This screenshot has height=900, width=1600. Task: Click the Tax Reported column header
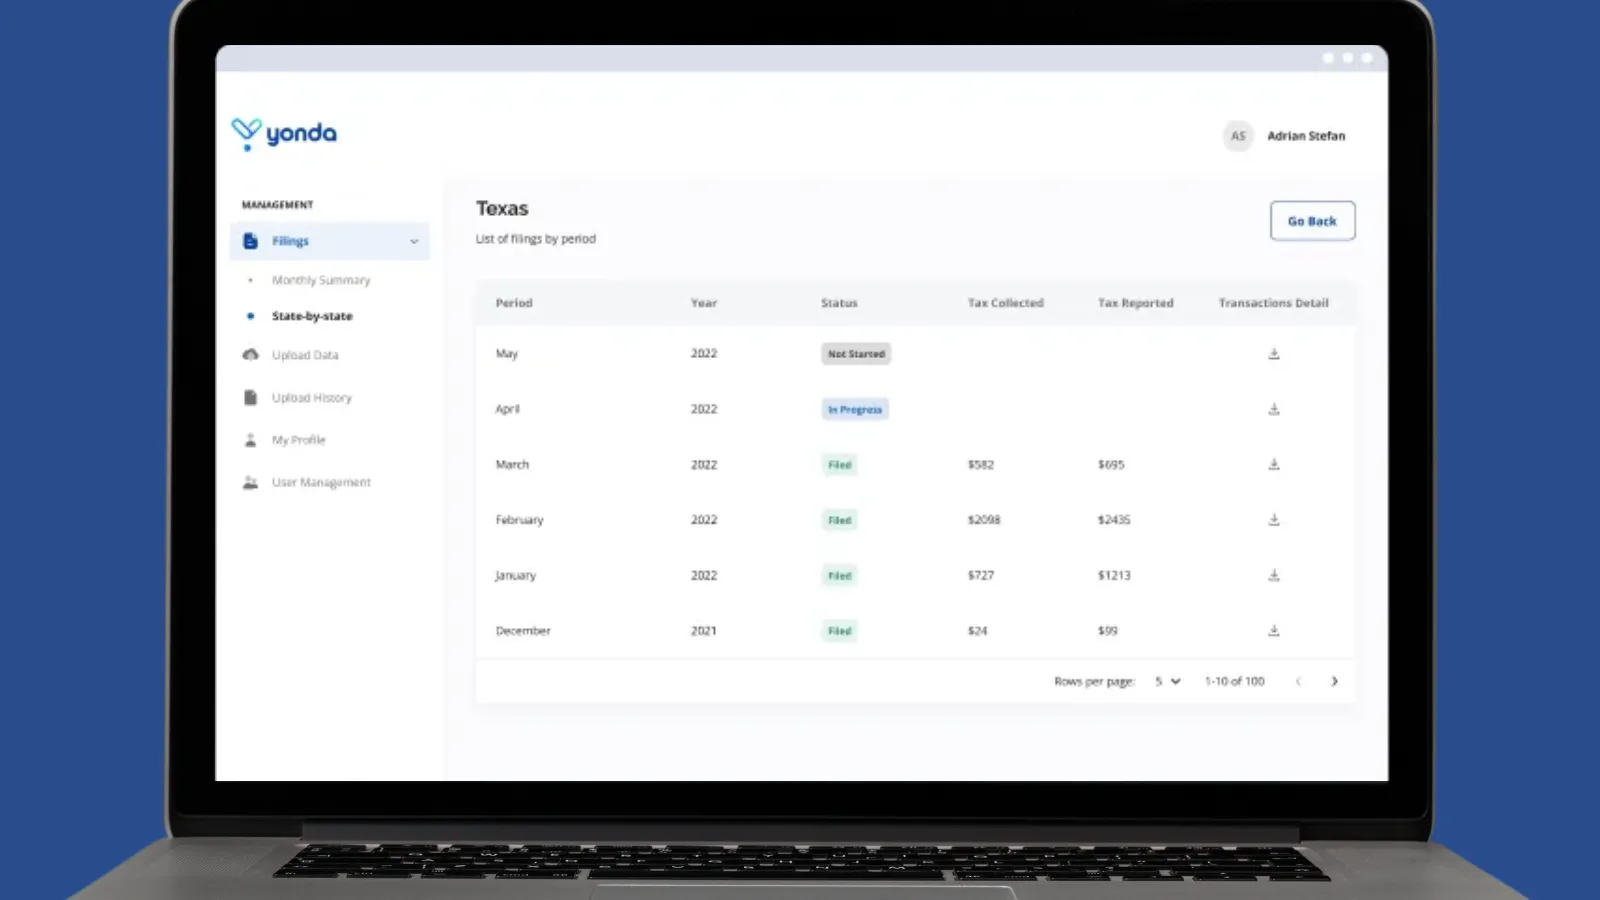(1136, 303)
